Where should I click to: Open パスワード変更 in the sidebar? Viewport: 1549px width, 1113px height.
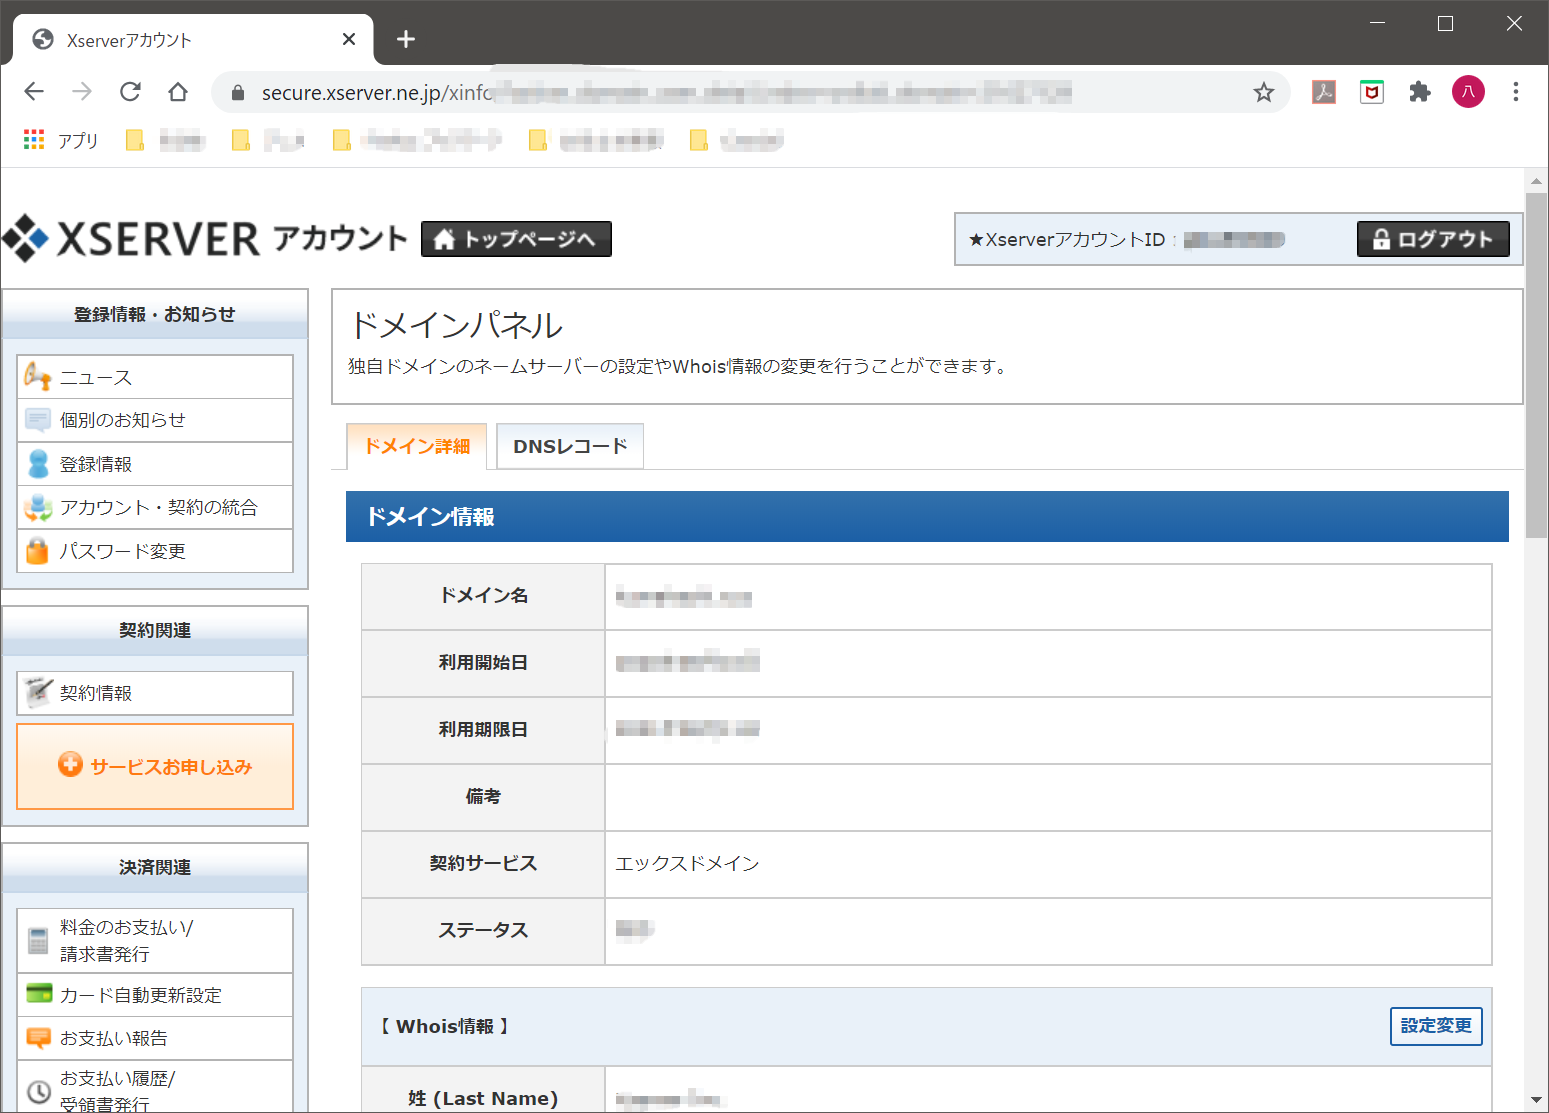[x=155, y=551]
